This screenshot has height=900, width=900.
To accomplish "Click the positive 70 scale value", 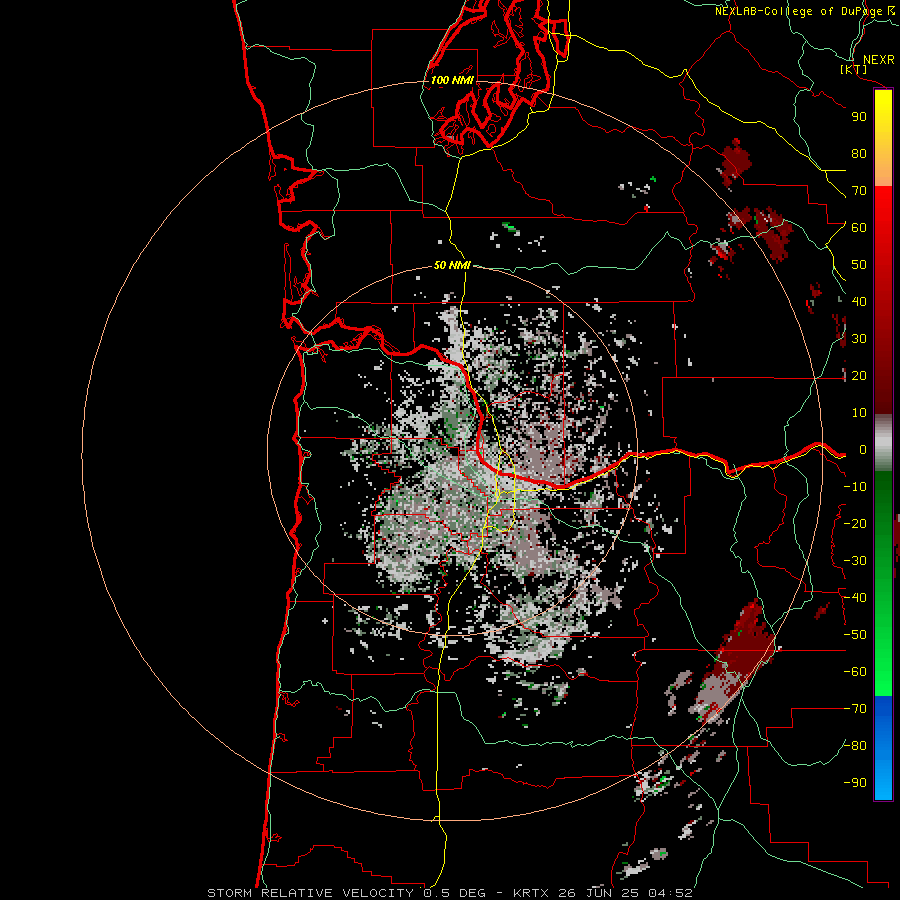I will click(x=859, y=191).
